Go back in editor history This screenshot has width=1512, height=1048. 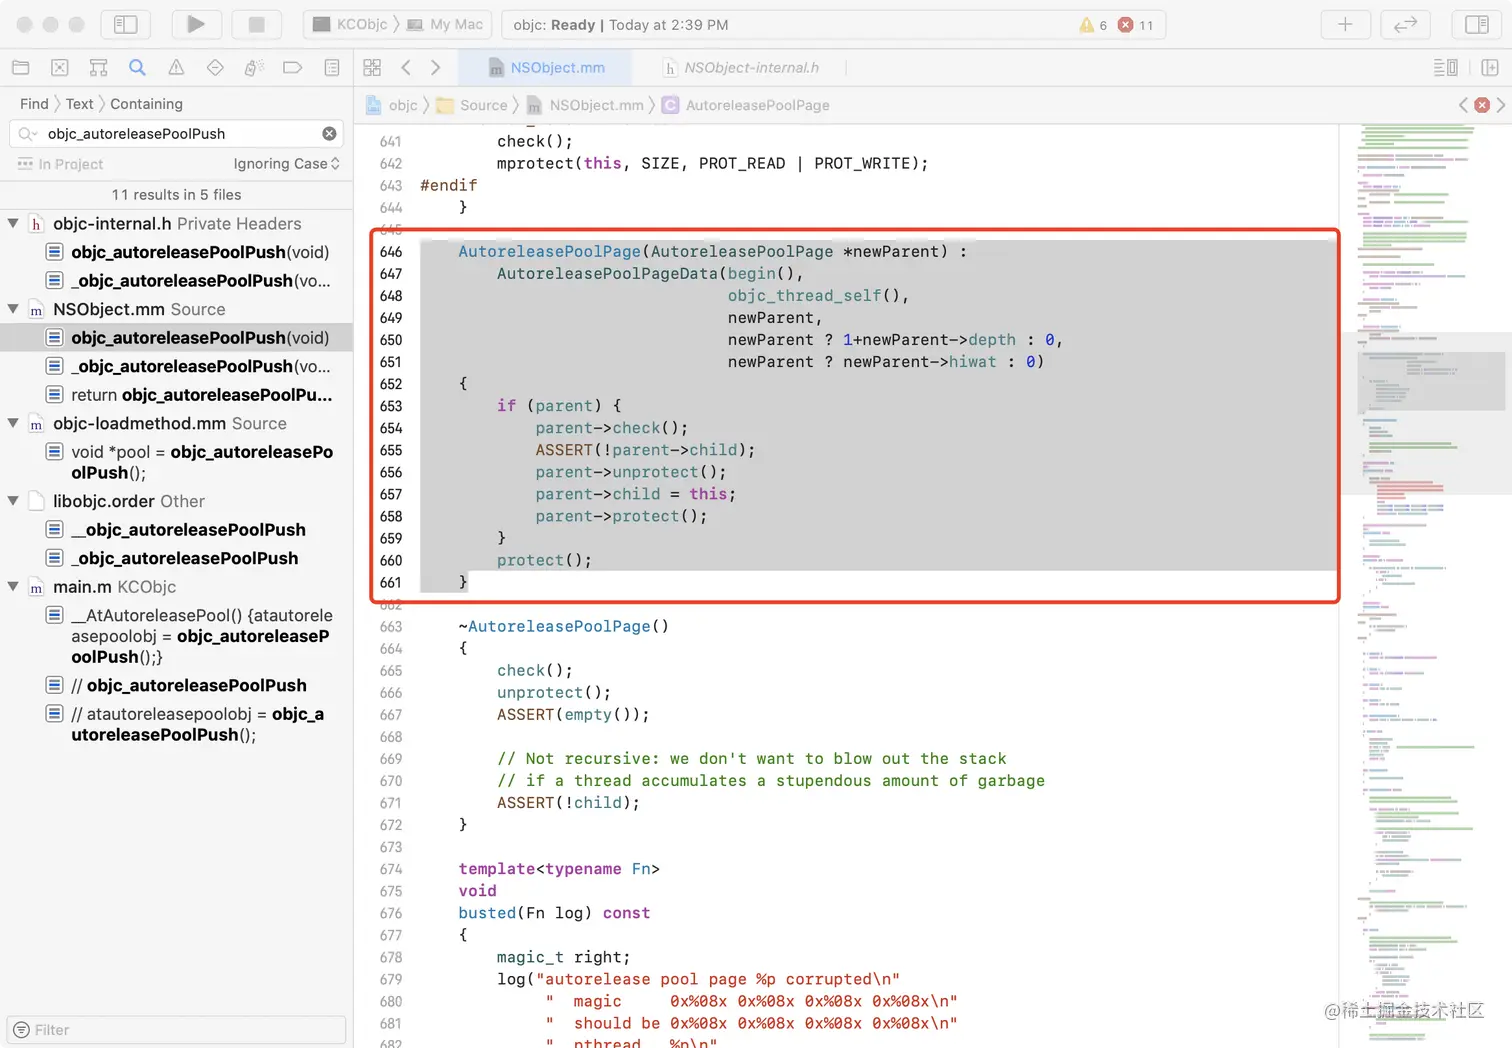coord(406,68)
